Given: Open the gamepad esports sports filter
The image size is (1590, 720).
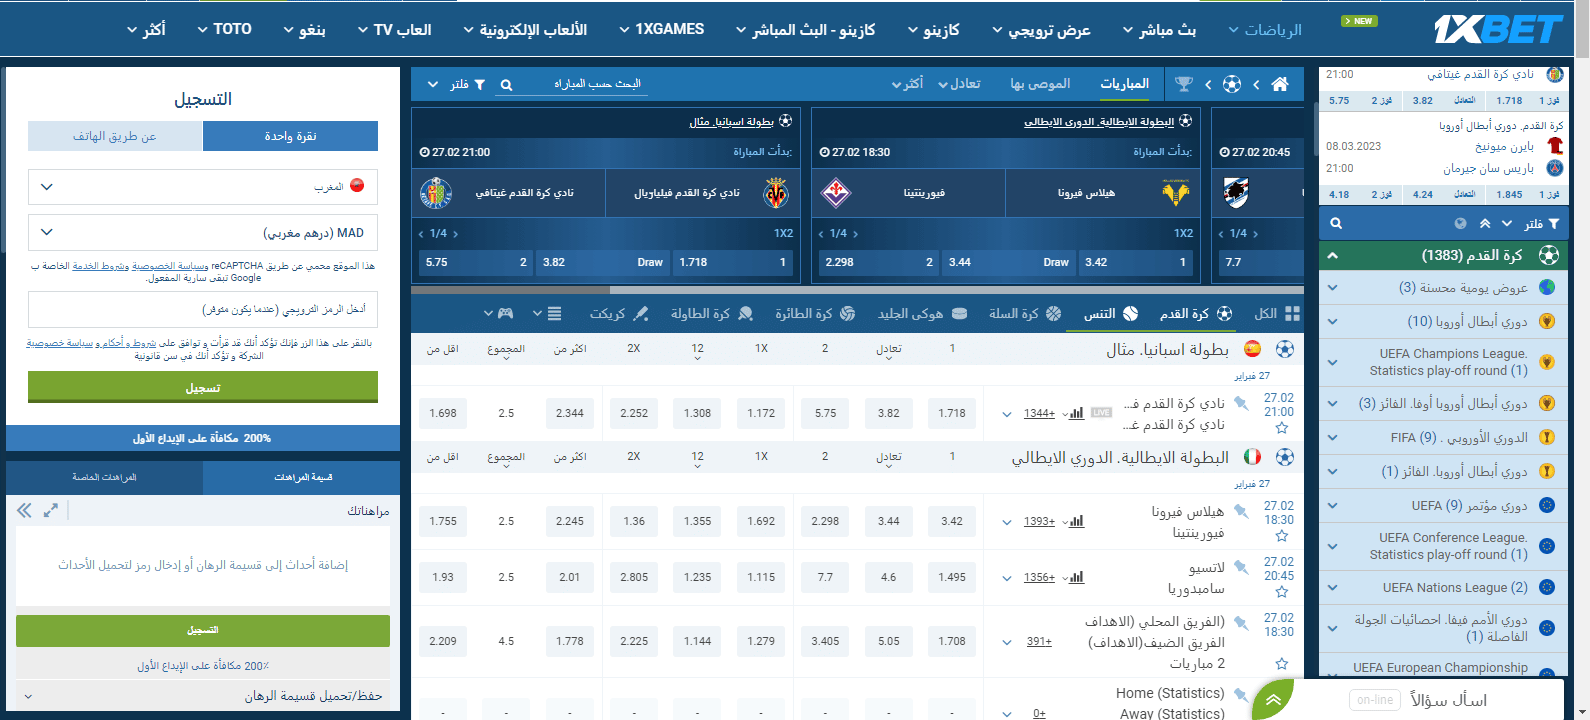Looking at the screenshot, I should point(506,314).
